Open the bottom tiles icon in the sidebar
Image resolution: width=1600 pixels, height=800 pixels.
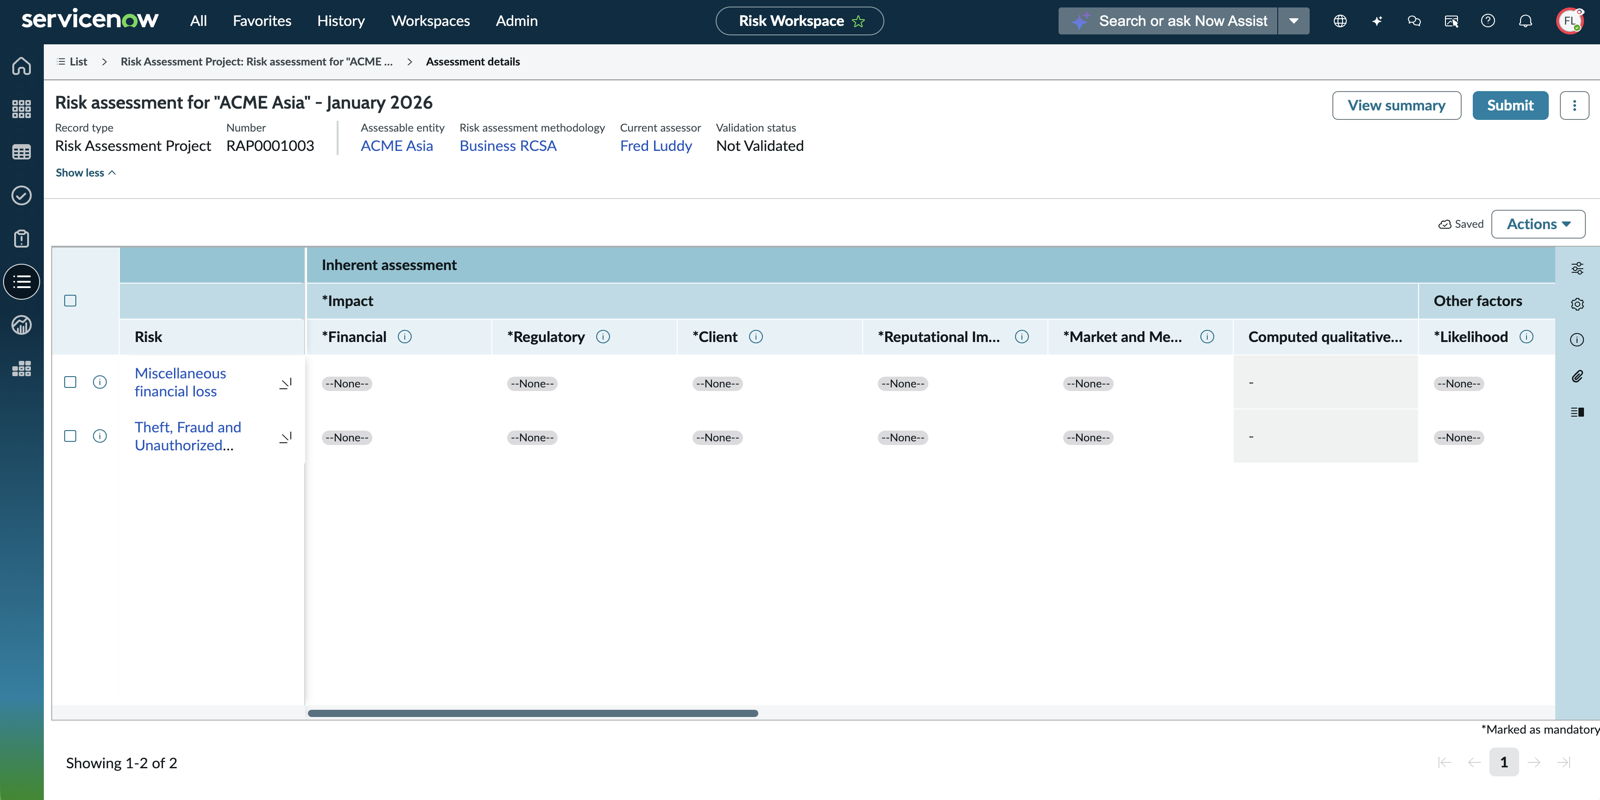21,369
